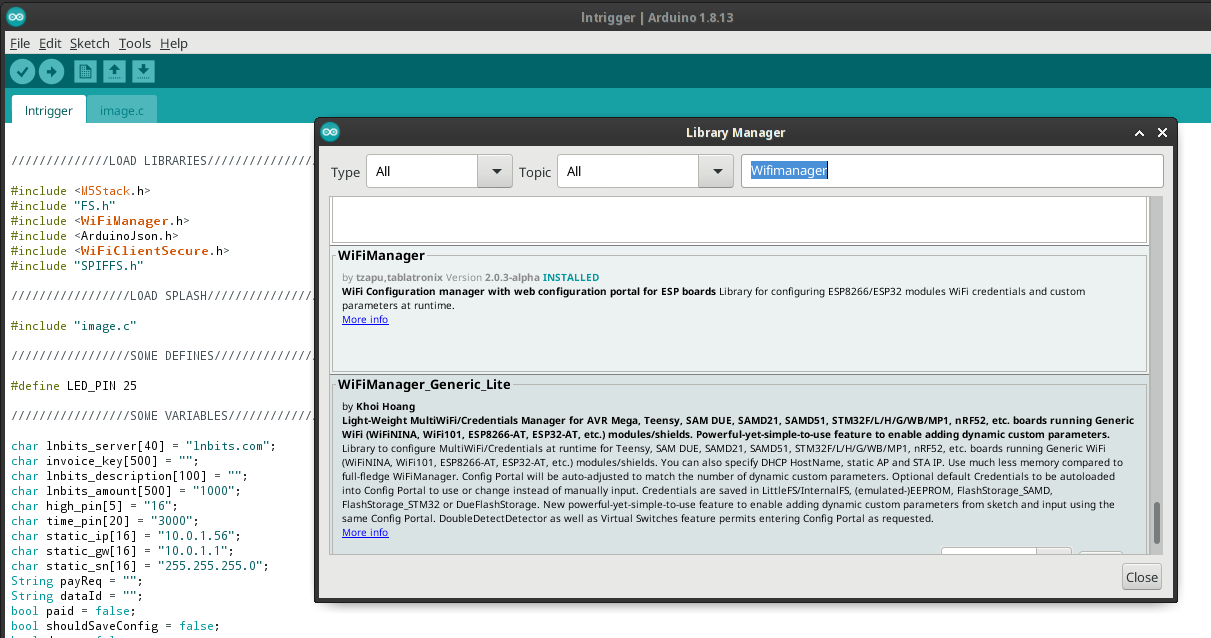Viewport: 1211px width, 638px height.
Task: Open the Tools menu
Action: coord(134,43)
